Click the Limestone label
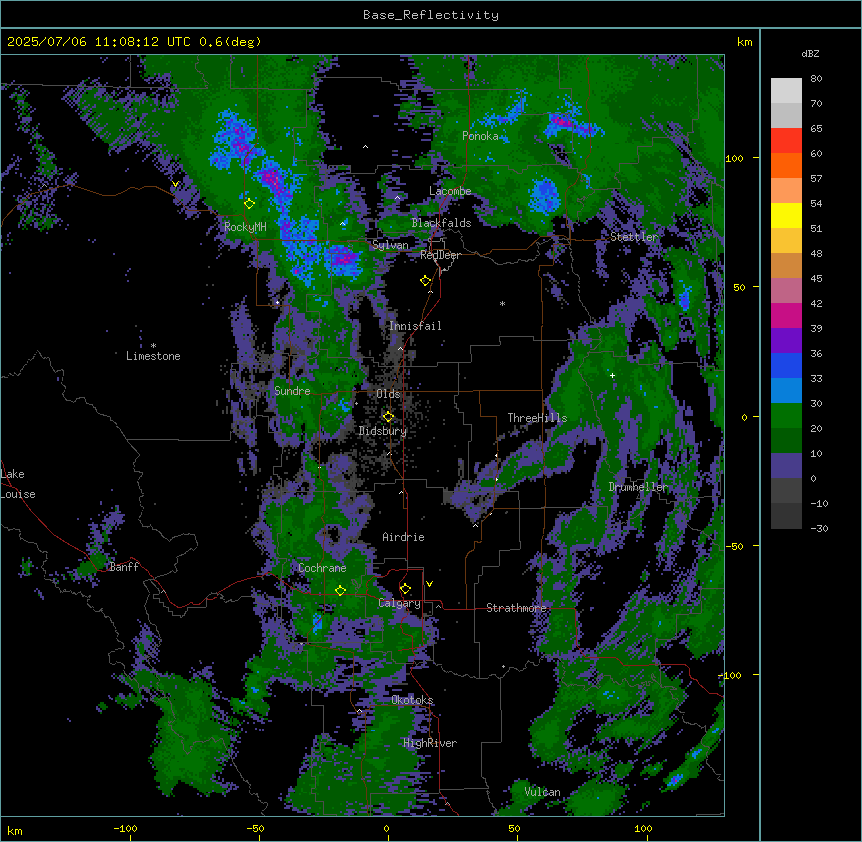The width and height of the screenshot is (862, 842). [x=153, y=356]
